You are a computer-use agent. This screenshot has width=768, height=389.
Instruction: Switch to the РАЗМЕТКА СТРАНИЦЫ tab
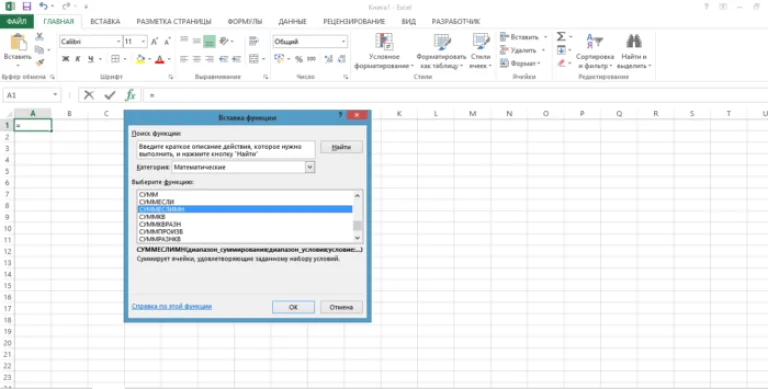coord(174,22)
